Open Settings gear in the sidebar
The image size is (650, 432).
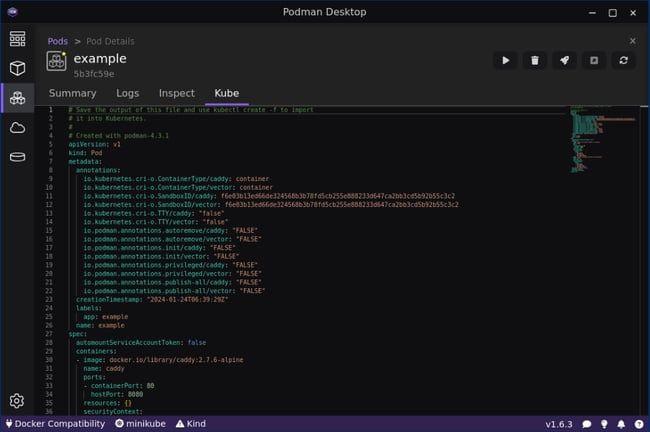pyautogui.click(x=17, y=401)
